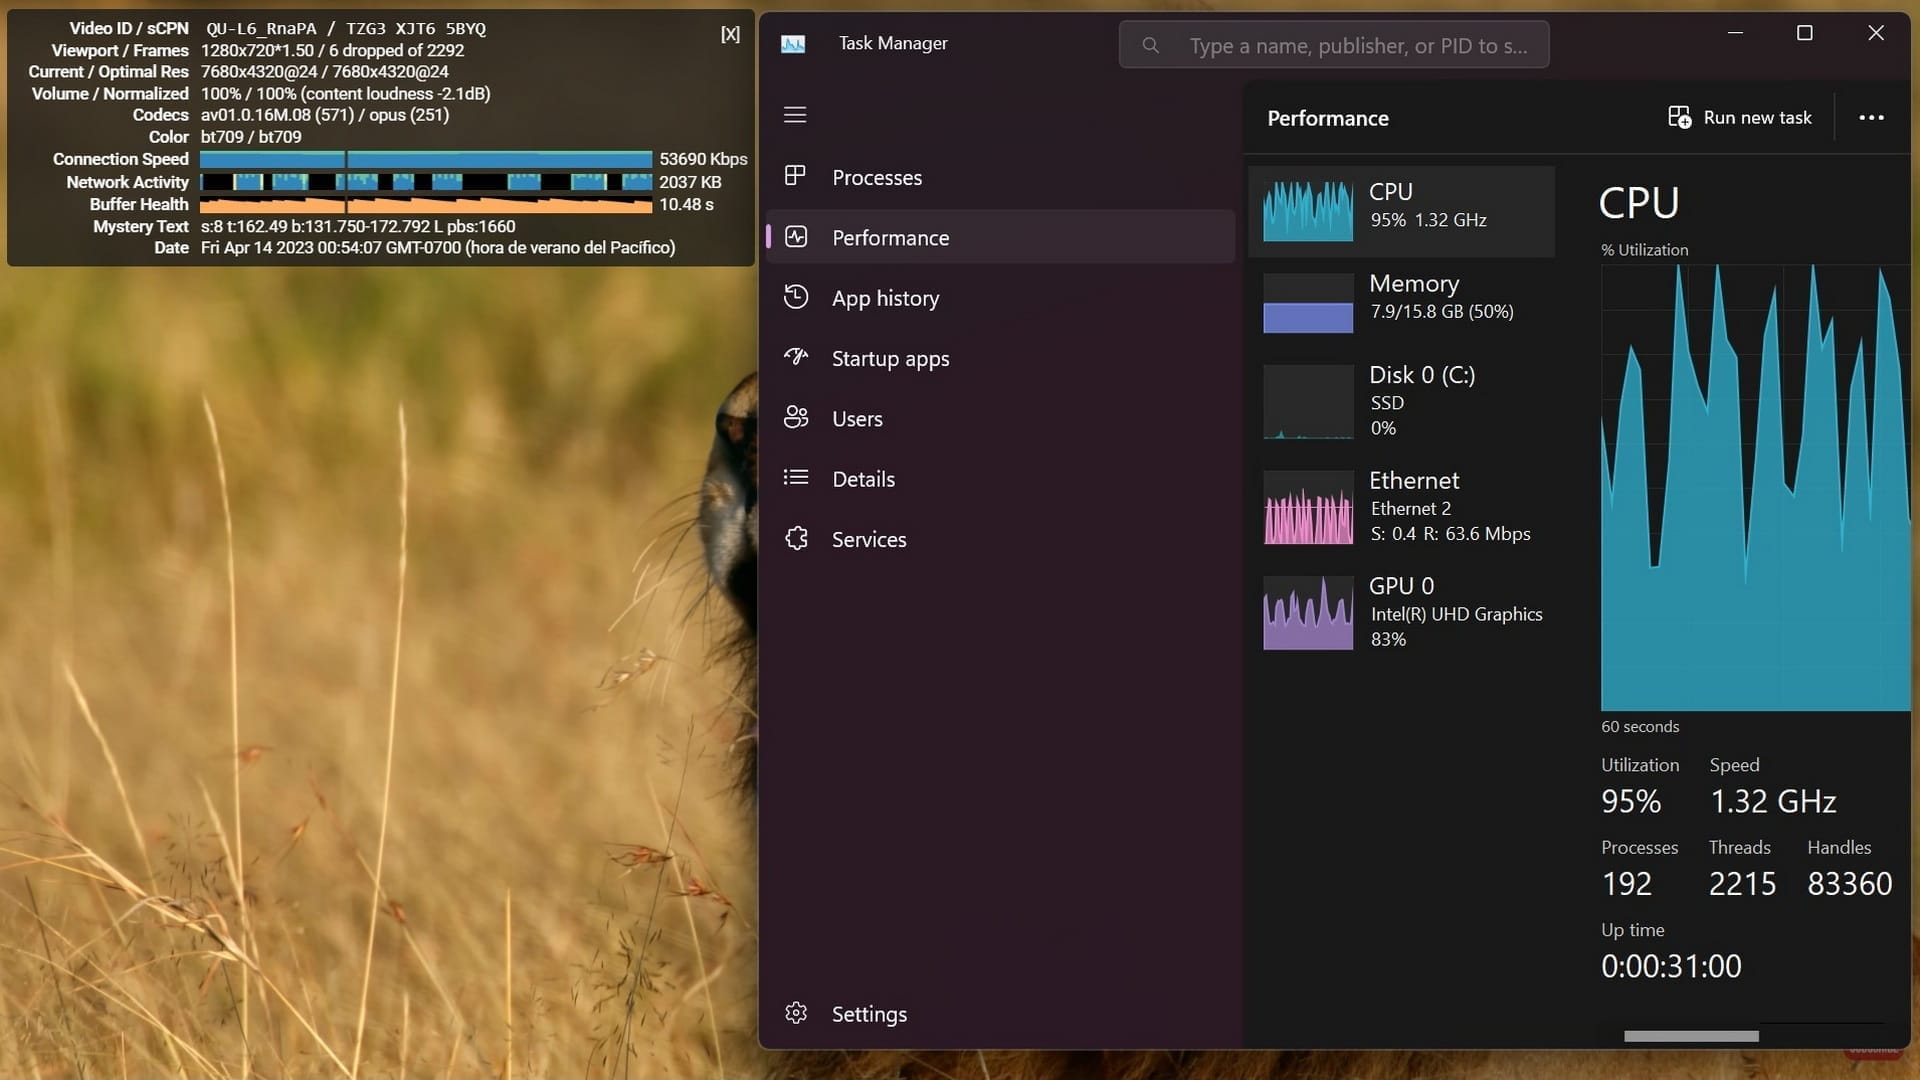Image resolution: width=1920 pixels, height=1080 pixels.
Task: Click the Details list icon
Action: (x=796, y=478)
